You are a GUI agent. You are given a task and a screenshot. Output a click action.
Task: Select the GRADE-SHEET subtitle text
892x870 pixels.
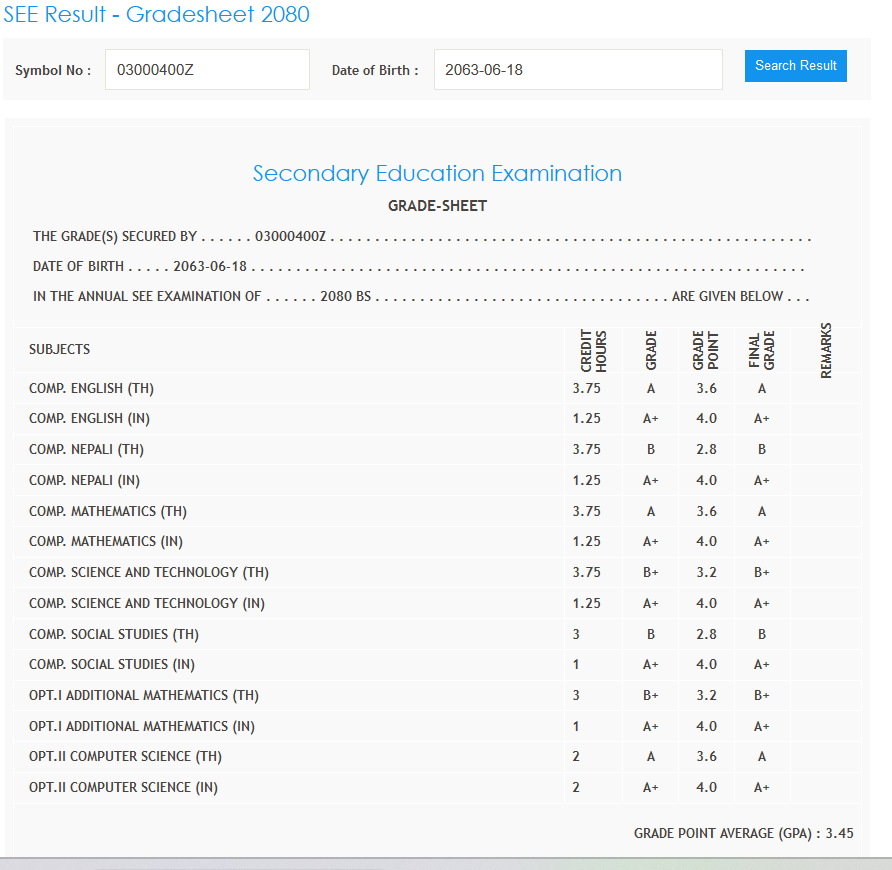pos(437,206)
